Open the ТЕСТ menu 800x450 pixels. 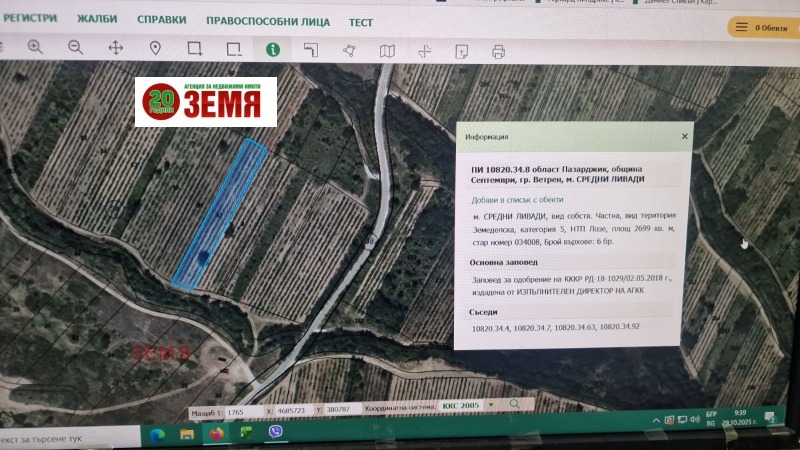(x=361, y=22)
